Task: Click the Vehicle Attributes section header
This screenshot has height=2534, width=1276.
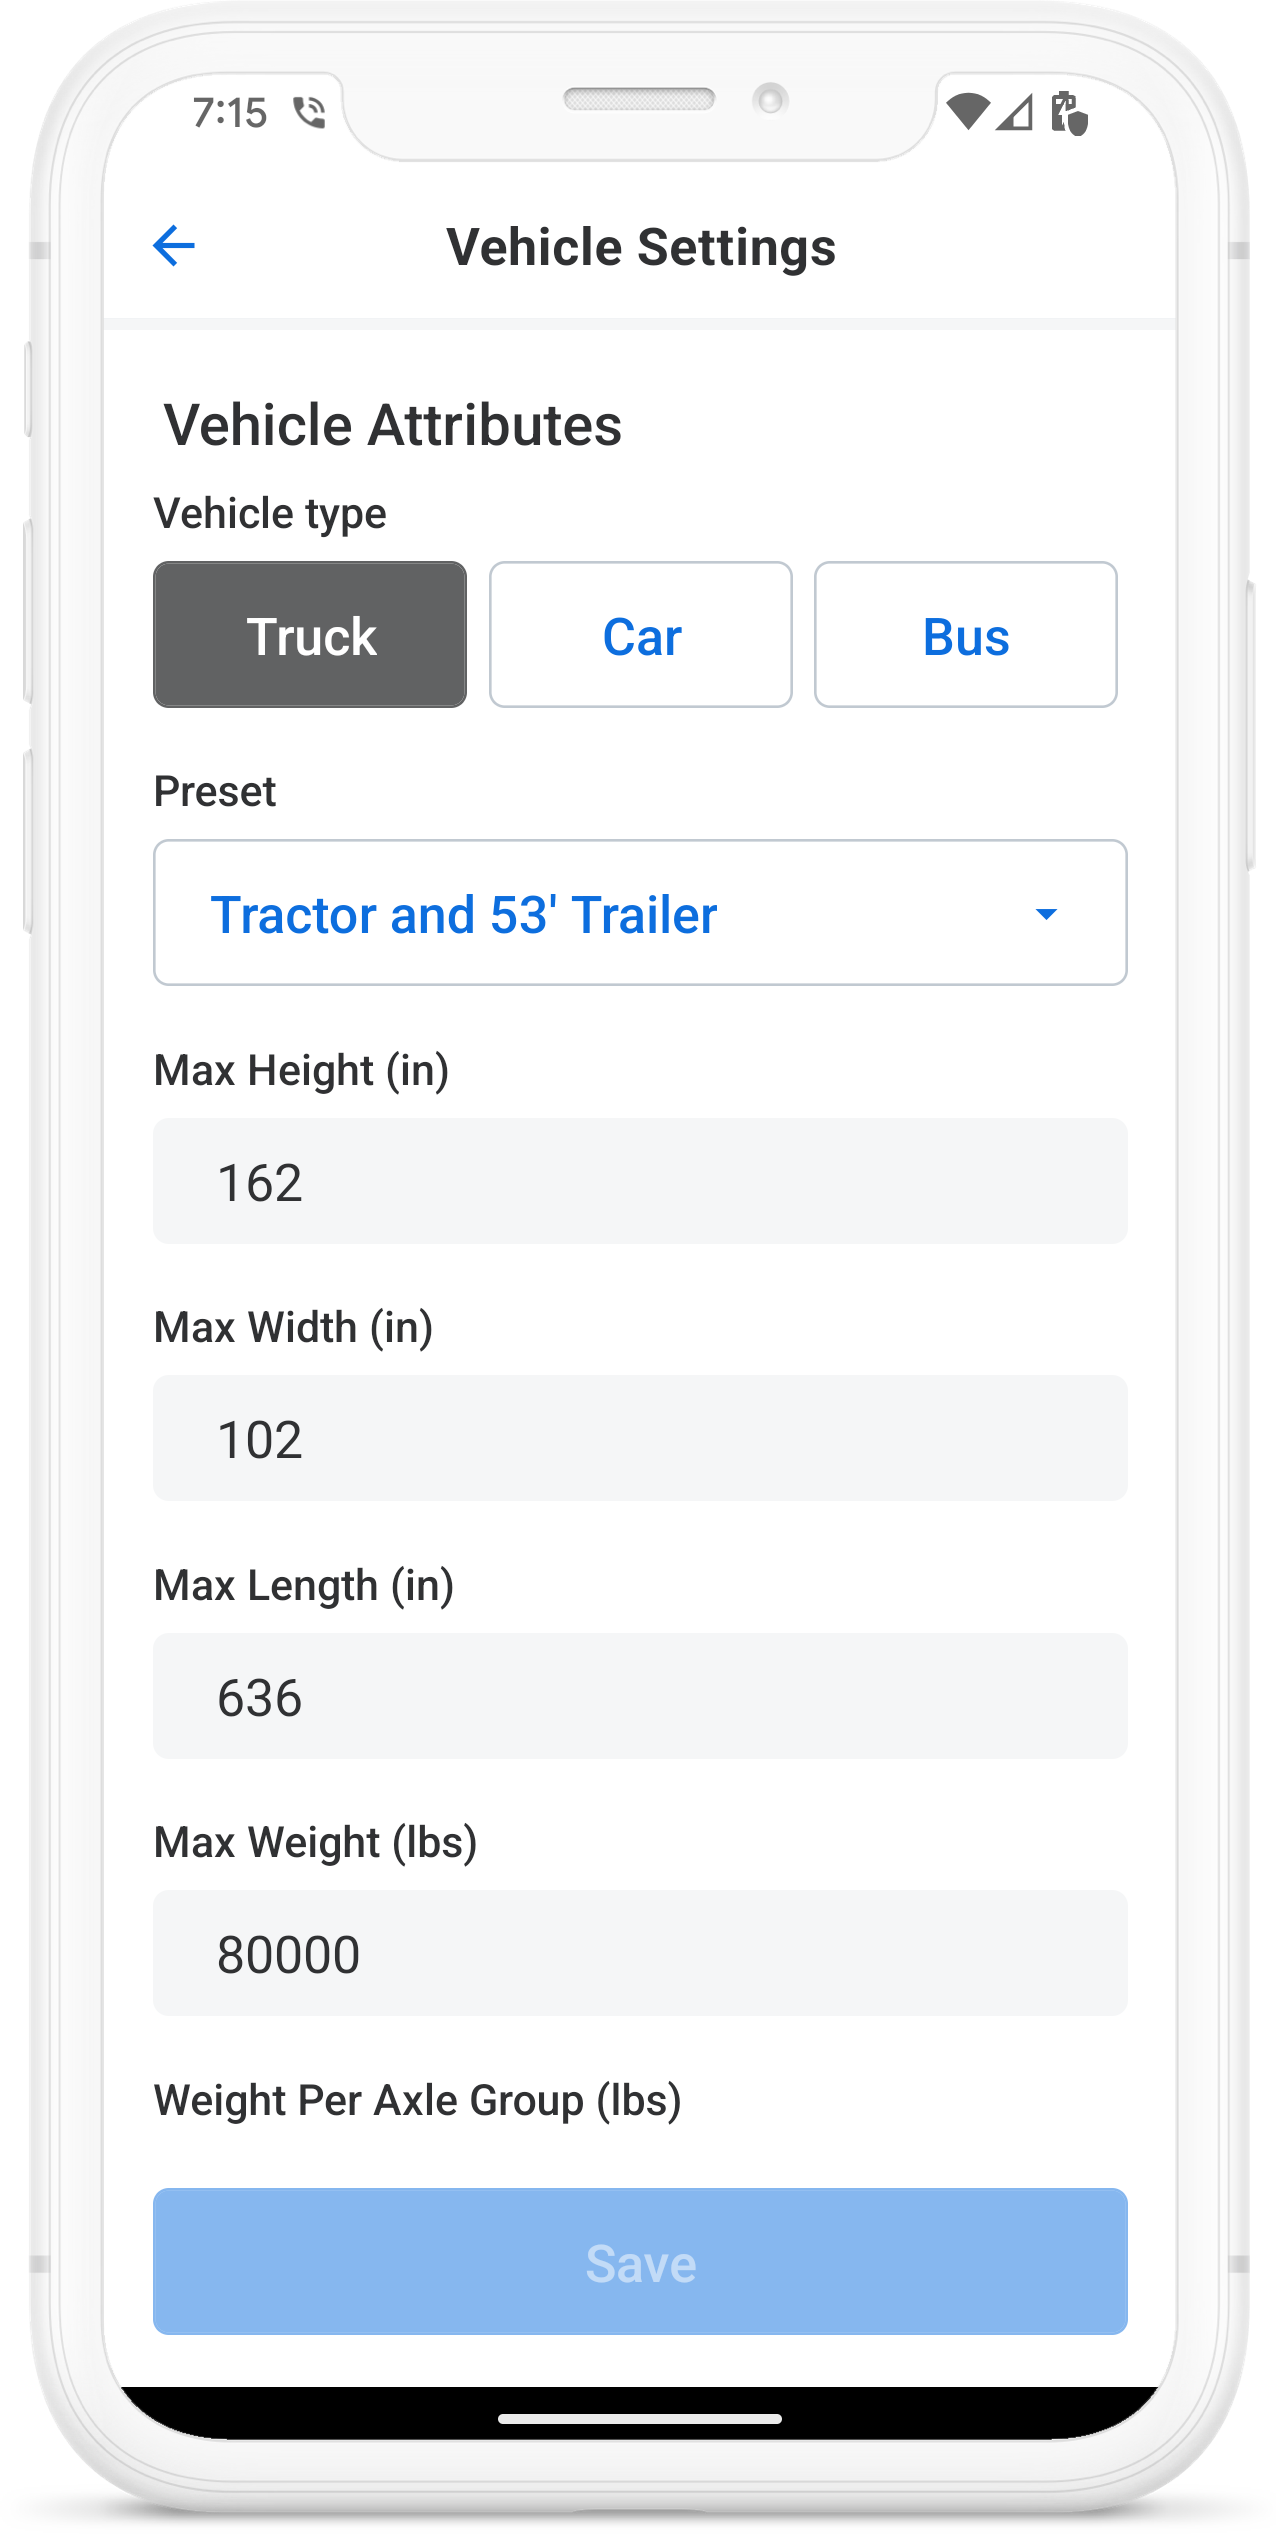Action: point(392,424)
